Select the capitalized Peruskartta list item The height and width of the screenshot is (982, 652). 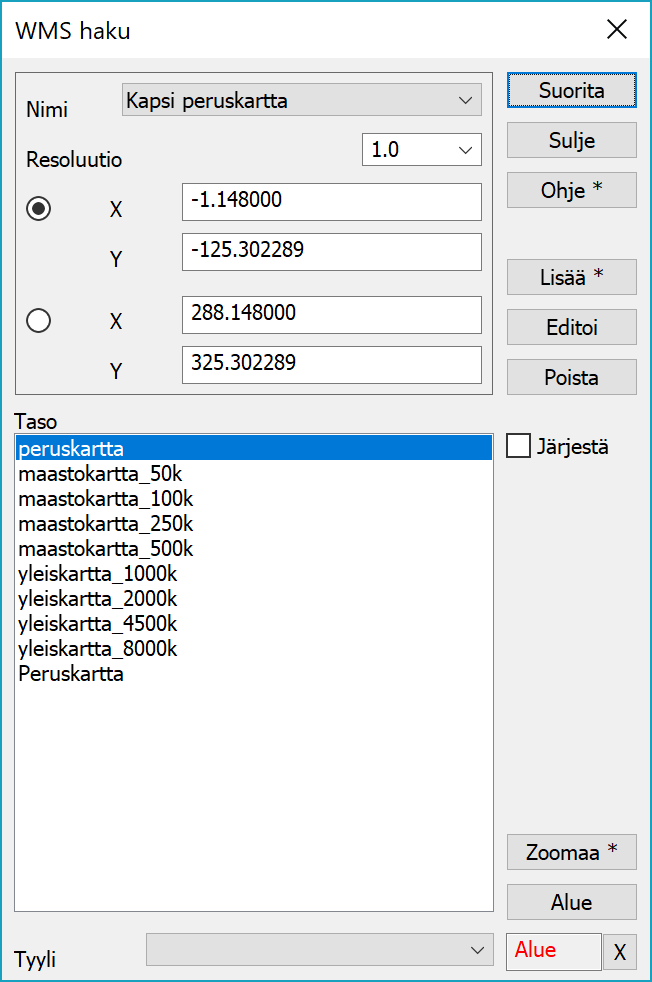coord(71,674)
